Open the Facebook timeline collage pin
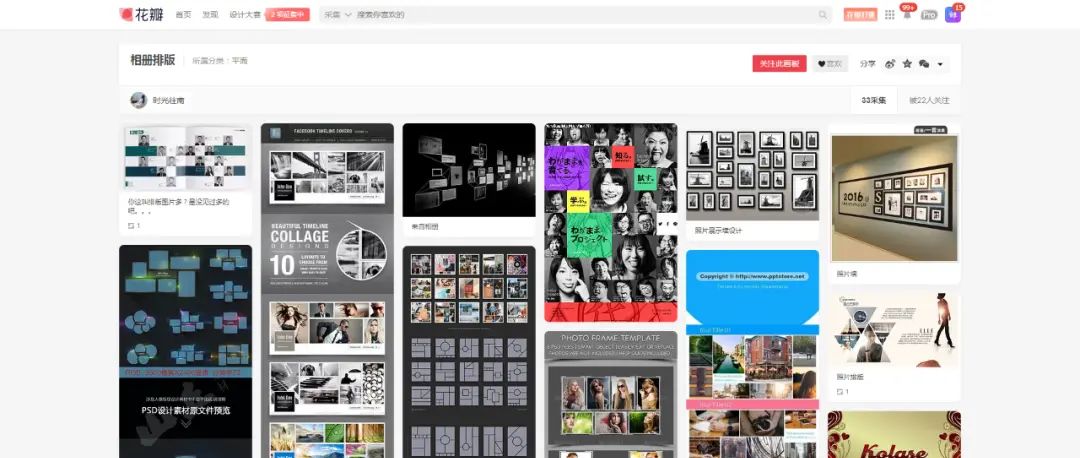Image resolution: width=1080 pixels, height=458 pixels. coord(327,290)
